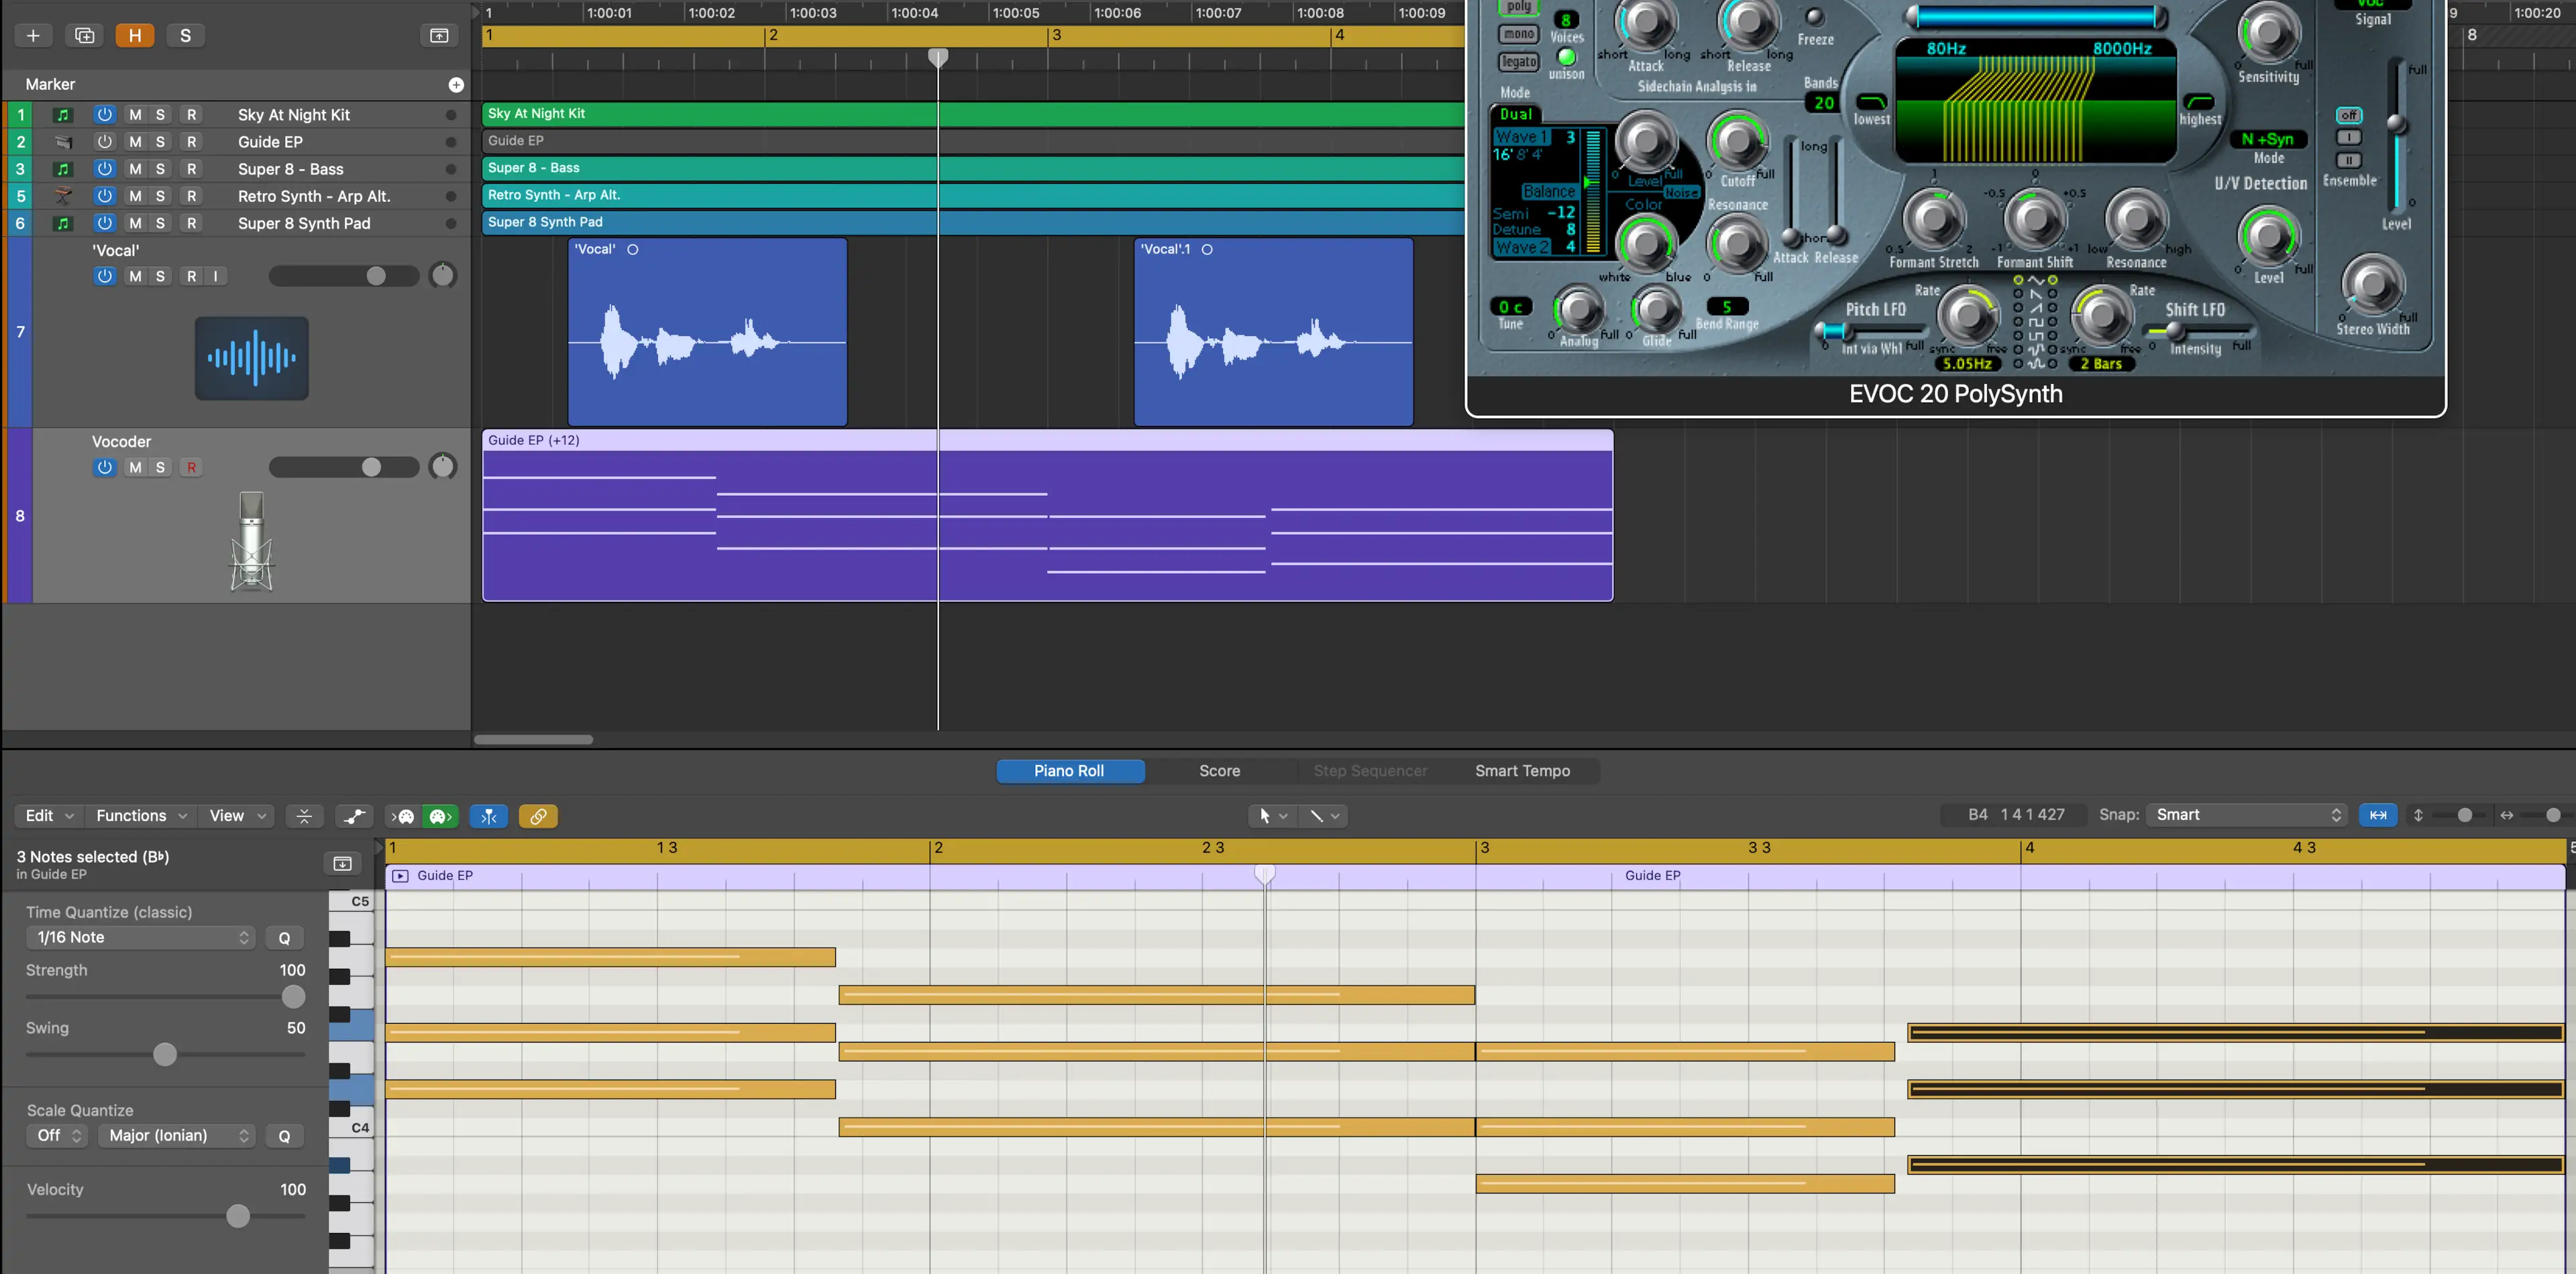The width and height of the screenshot is (2576, 1274).
Task: Expand the Functions menu in Piano Roll
Action: click(138, 815)
